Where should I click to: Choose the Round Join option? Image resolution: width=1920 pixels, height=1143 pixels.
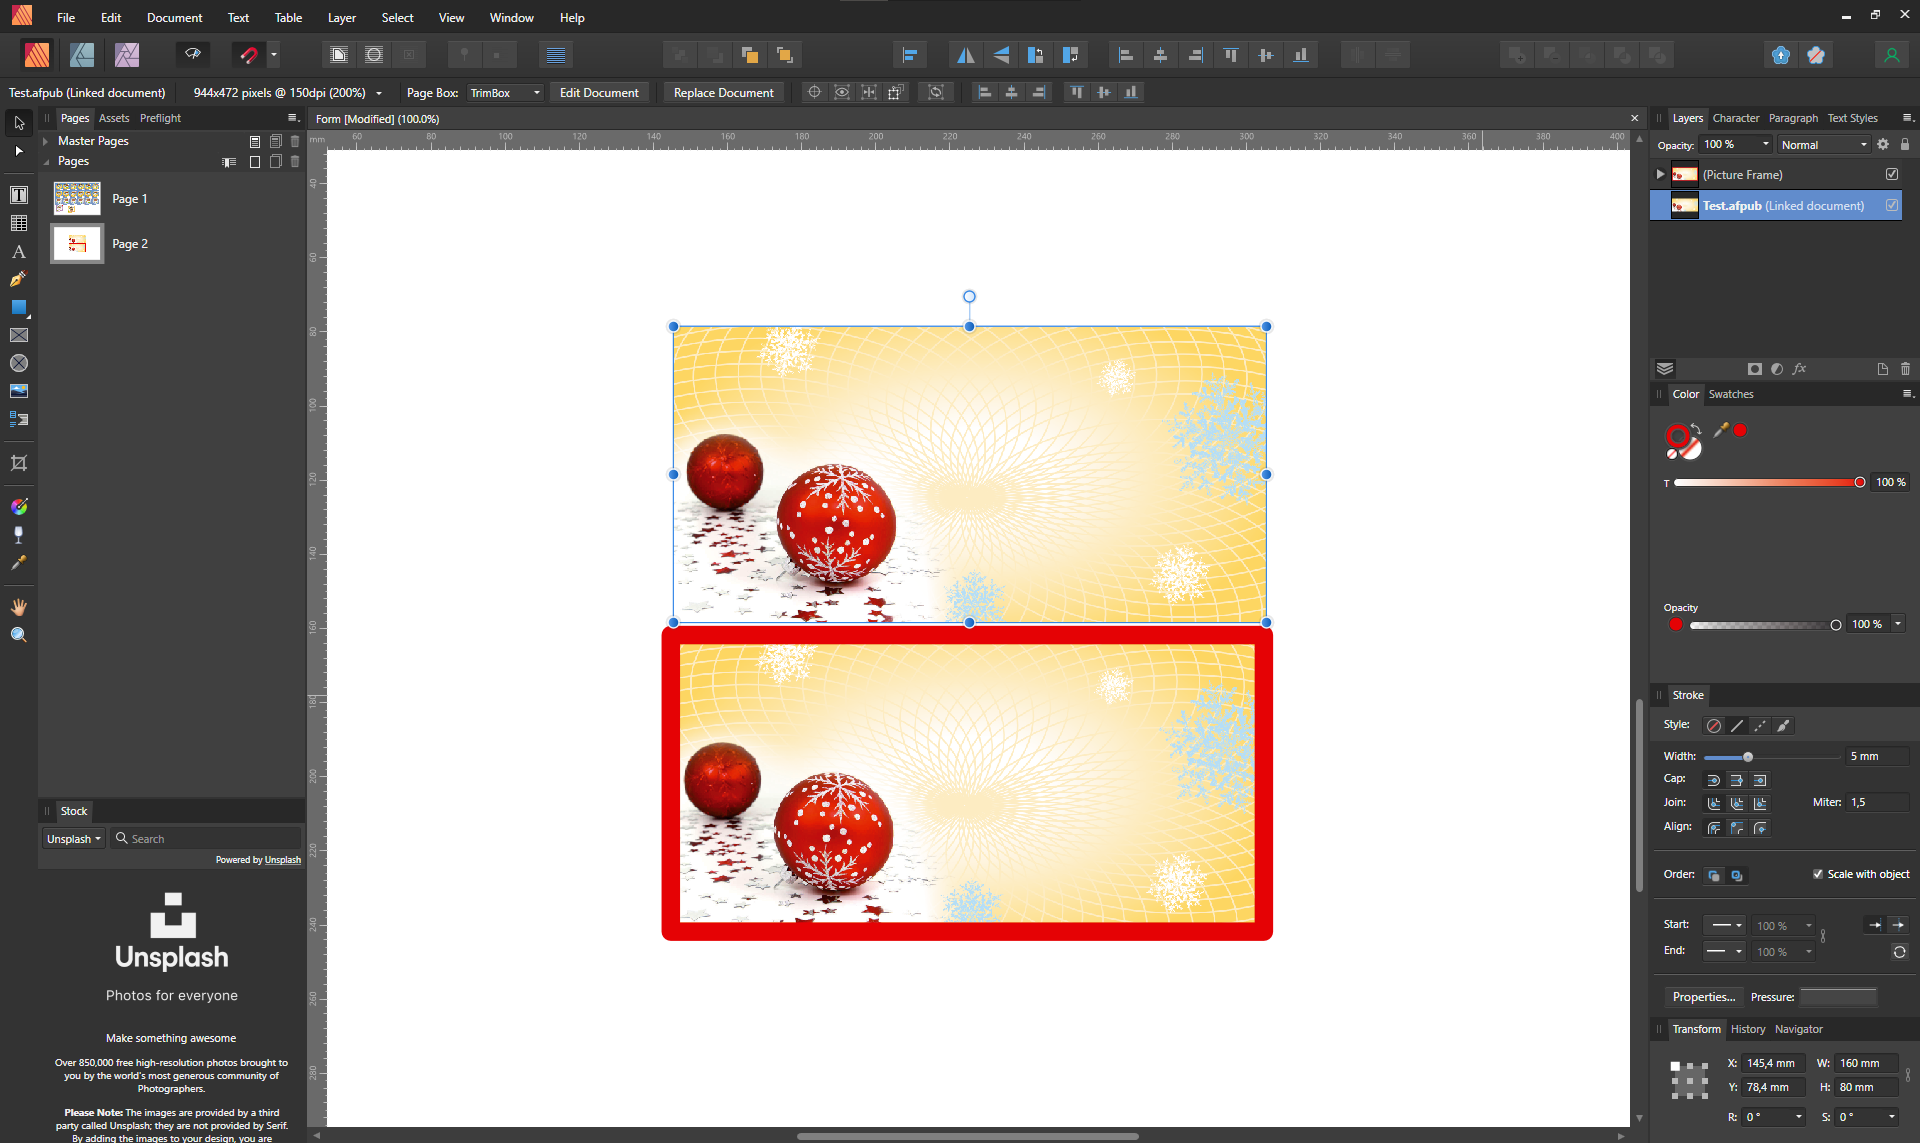(1714, 803)
